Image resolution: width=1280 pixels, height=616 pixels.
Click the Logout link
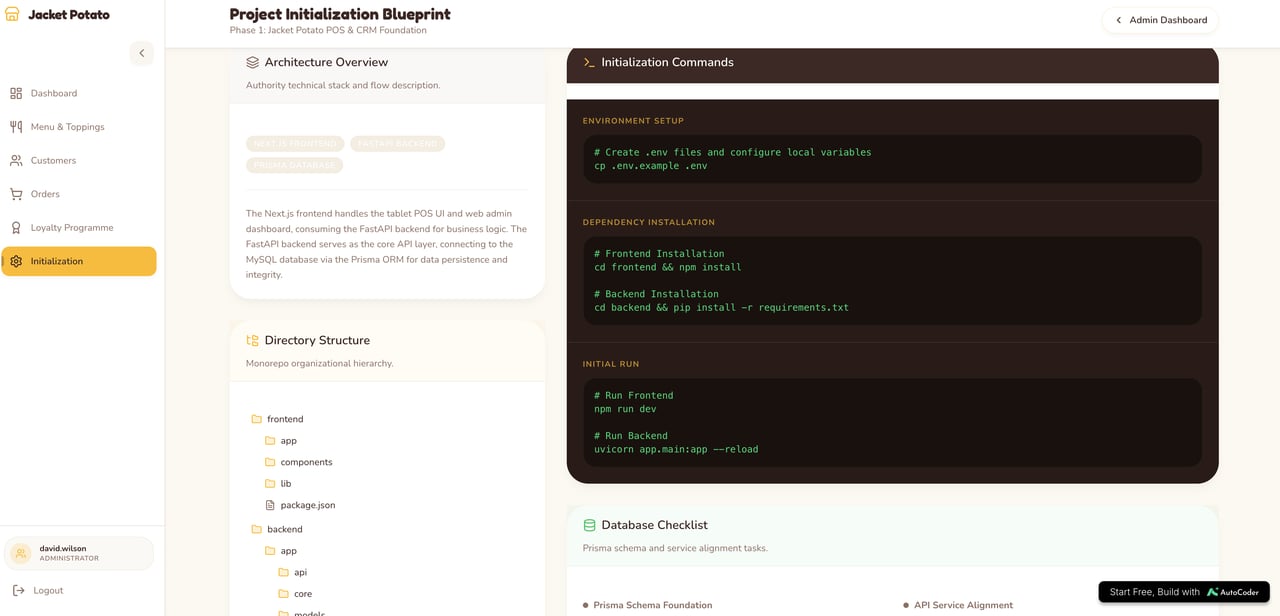(38, 590)
